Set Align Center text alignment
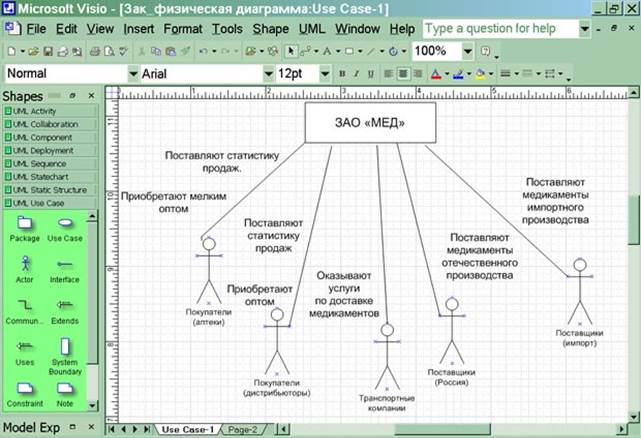This screenshot has height=438, width=641. pos(403,74)
